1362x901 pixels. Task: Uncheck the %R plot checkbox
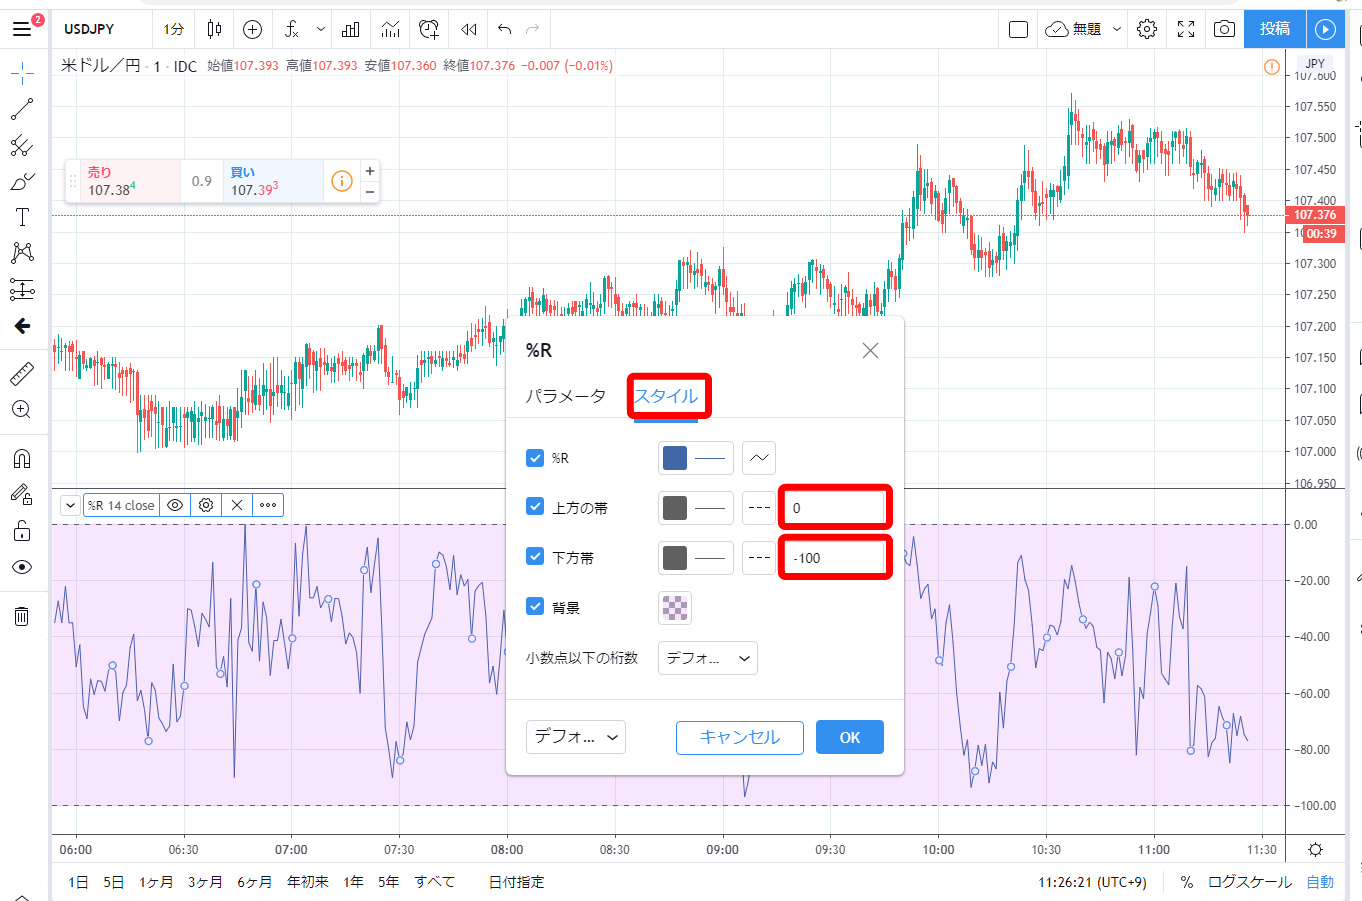point(535,458)
